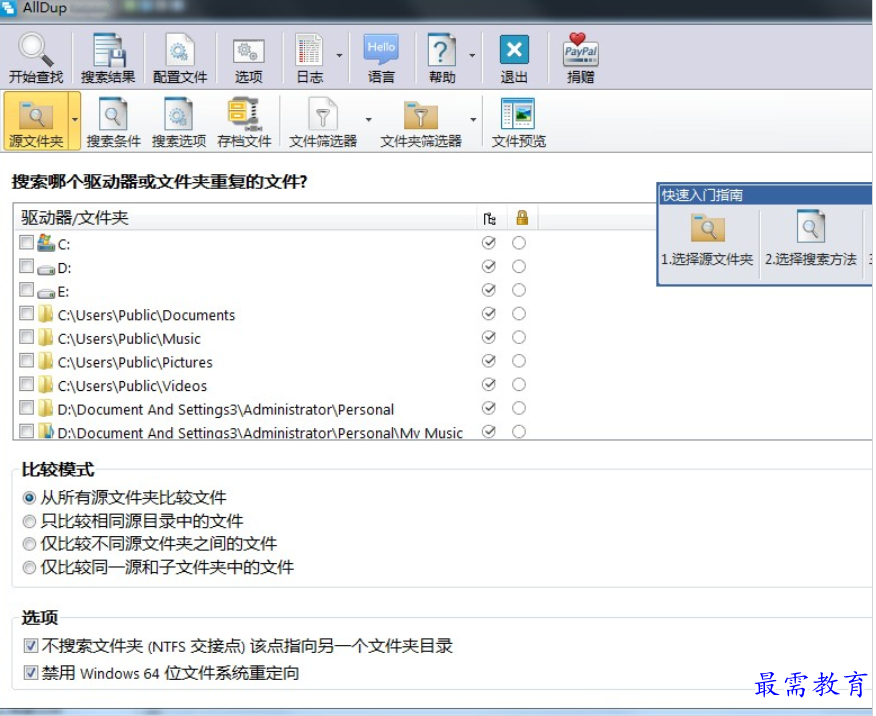Toggle the lock circle for E: row
The height and width of the screenshot is (716, 876).
click(519, 290)
